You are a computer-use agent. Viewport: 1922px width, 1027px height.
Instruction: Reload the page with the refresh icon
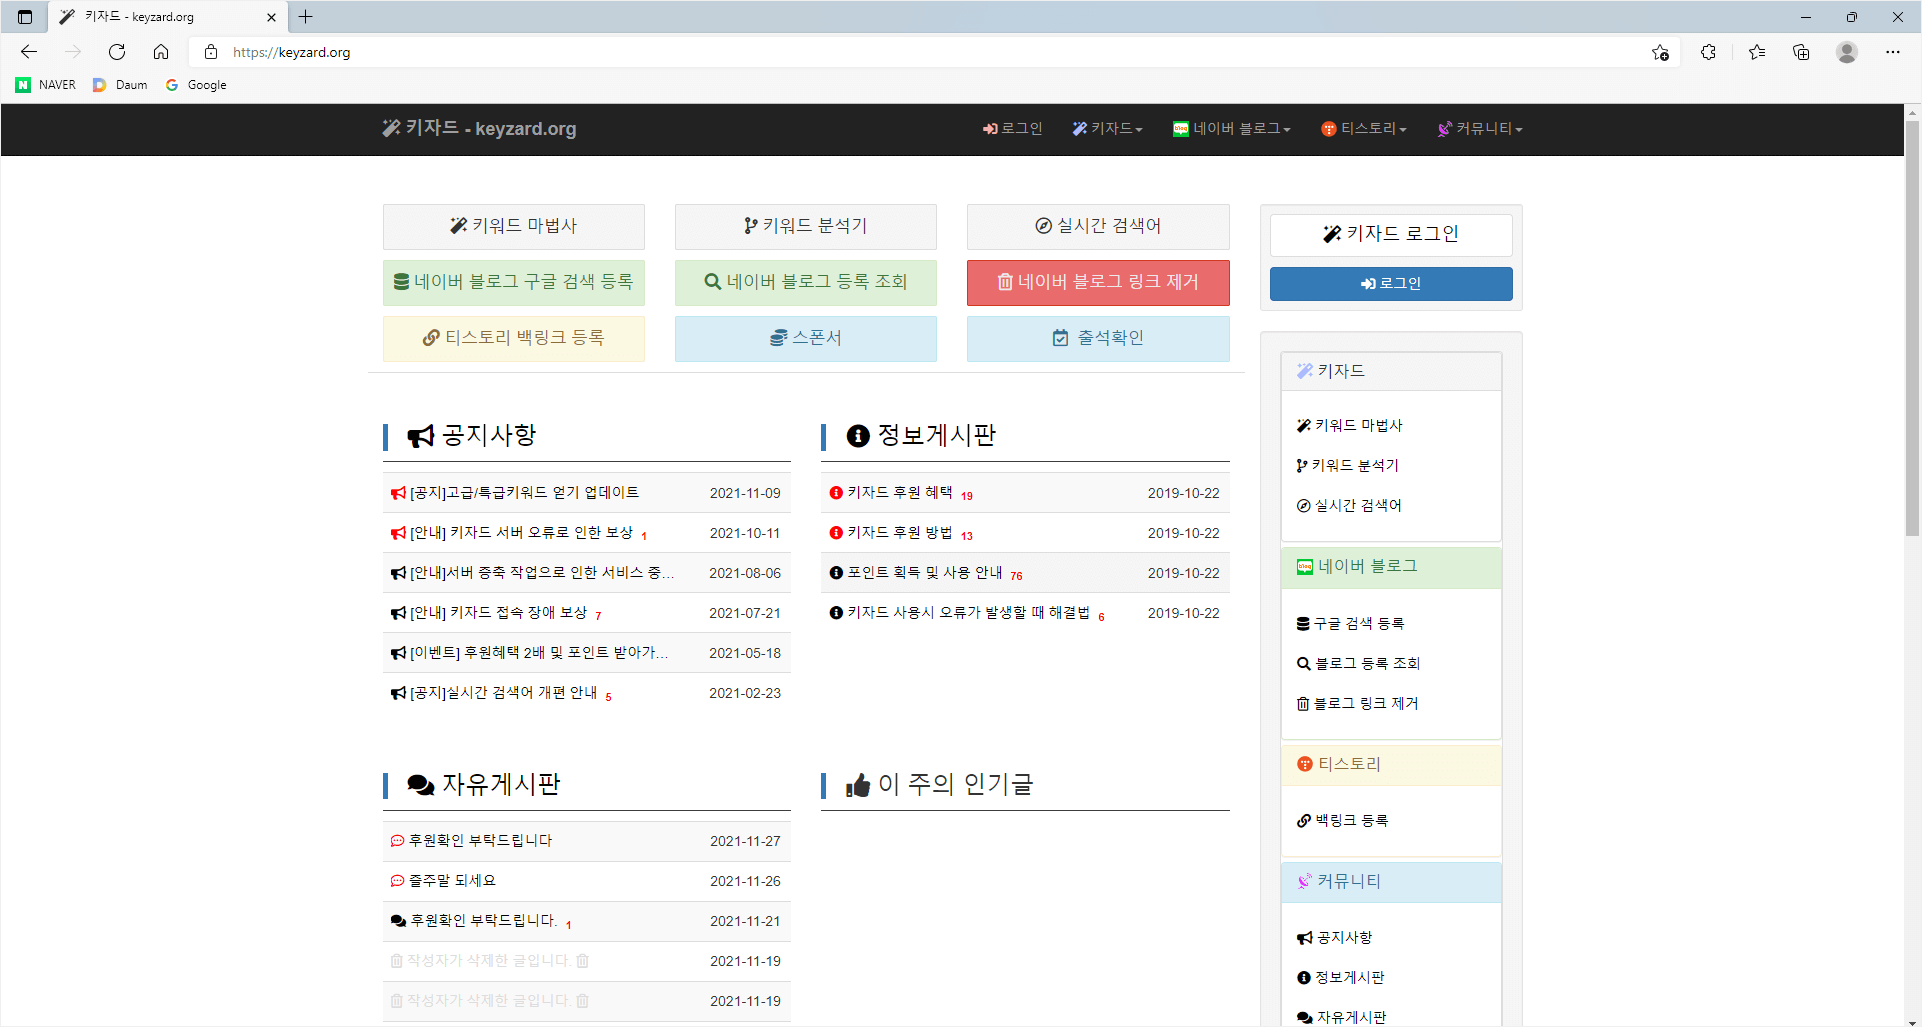point(117,52)
